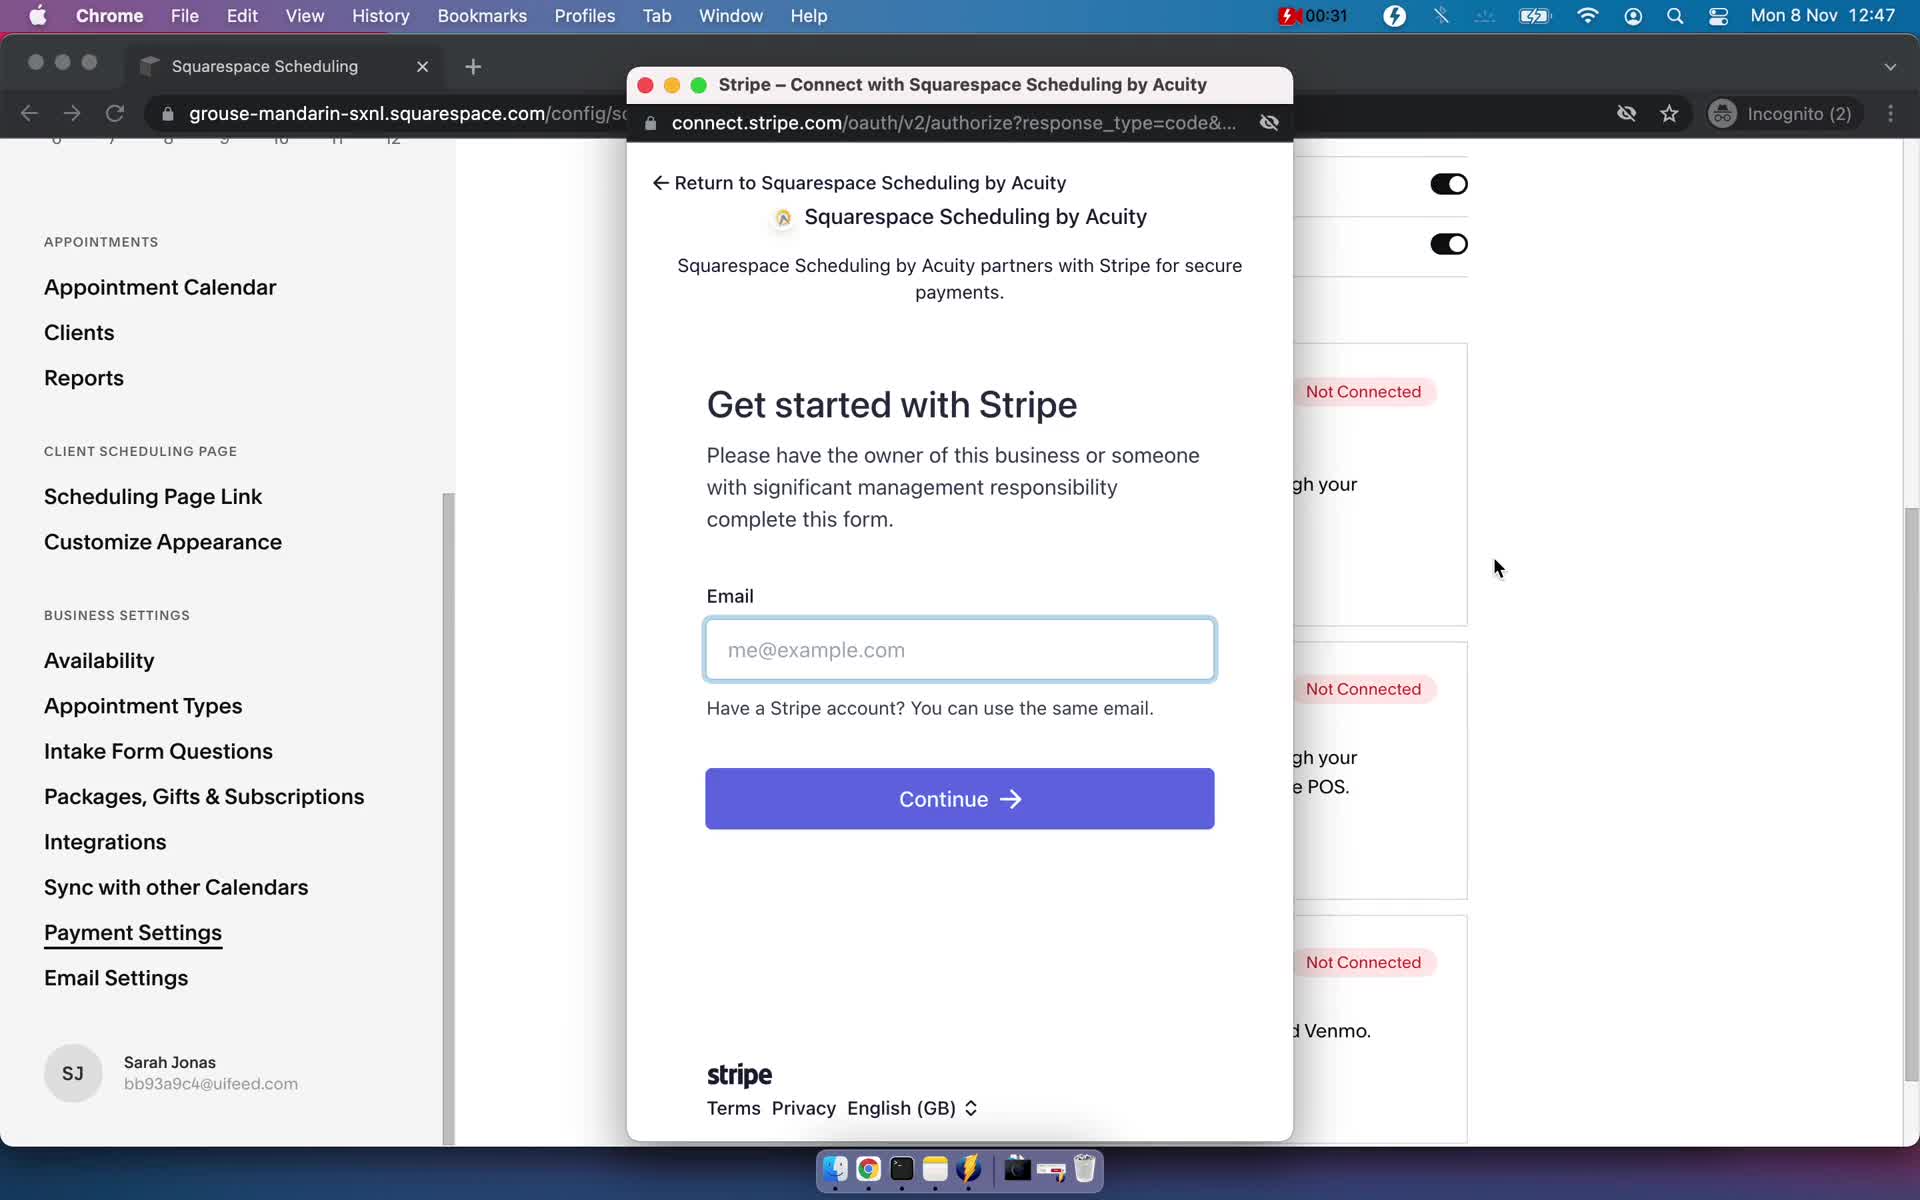Open a new tab with plus button

[473, 66]
